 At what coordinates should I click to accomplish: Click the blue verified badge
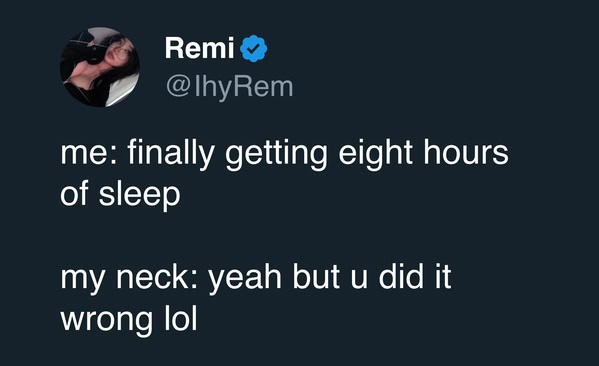click(254, 48)
